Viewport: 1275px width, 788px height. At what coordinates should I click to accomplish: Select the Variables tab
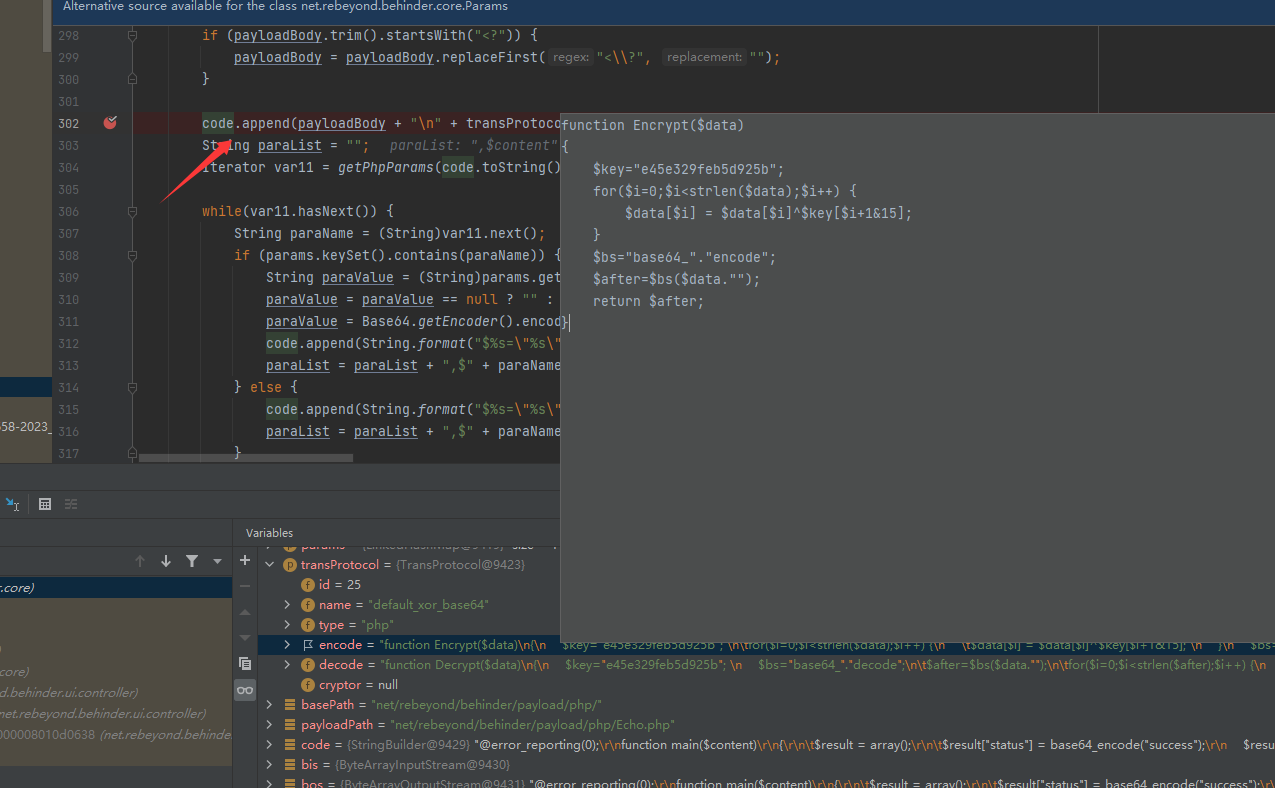(x=269, y=533)
